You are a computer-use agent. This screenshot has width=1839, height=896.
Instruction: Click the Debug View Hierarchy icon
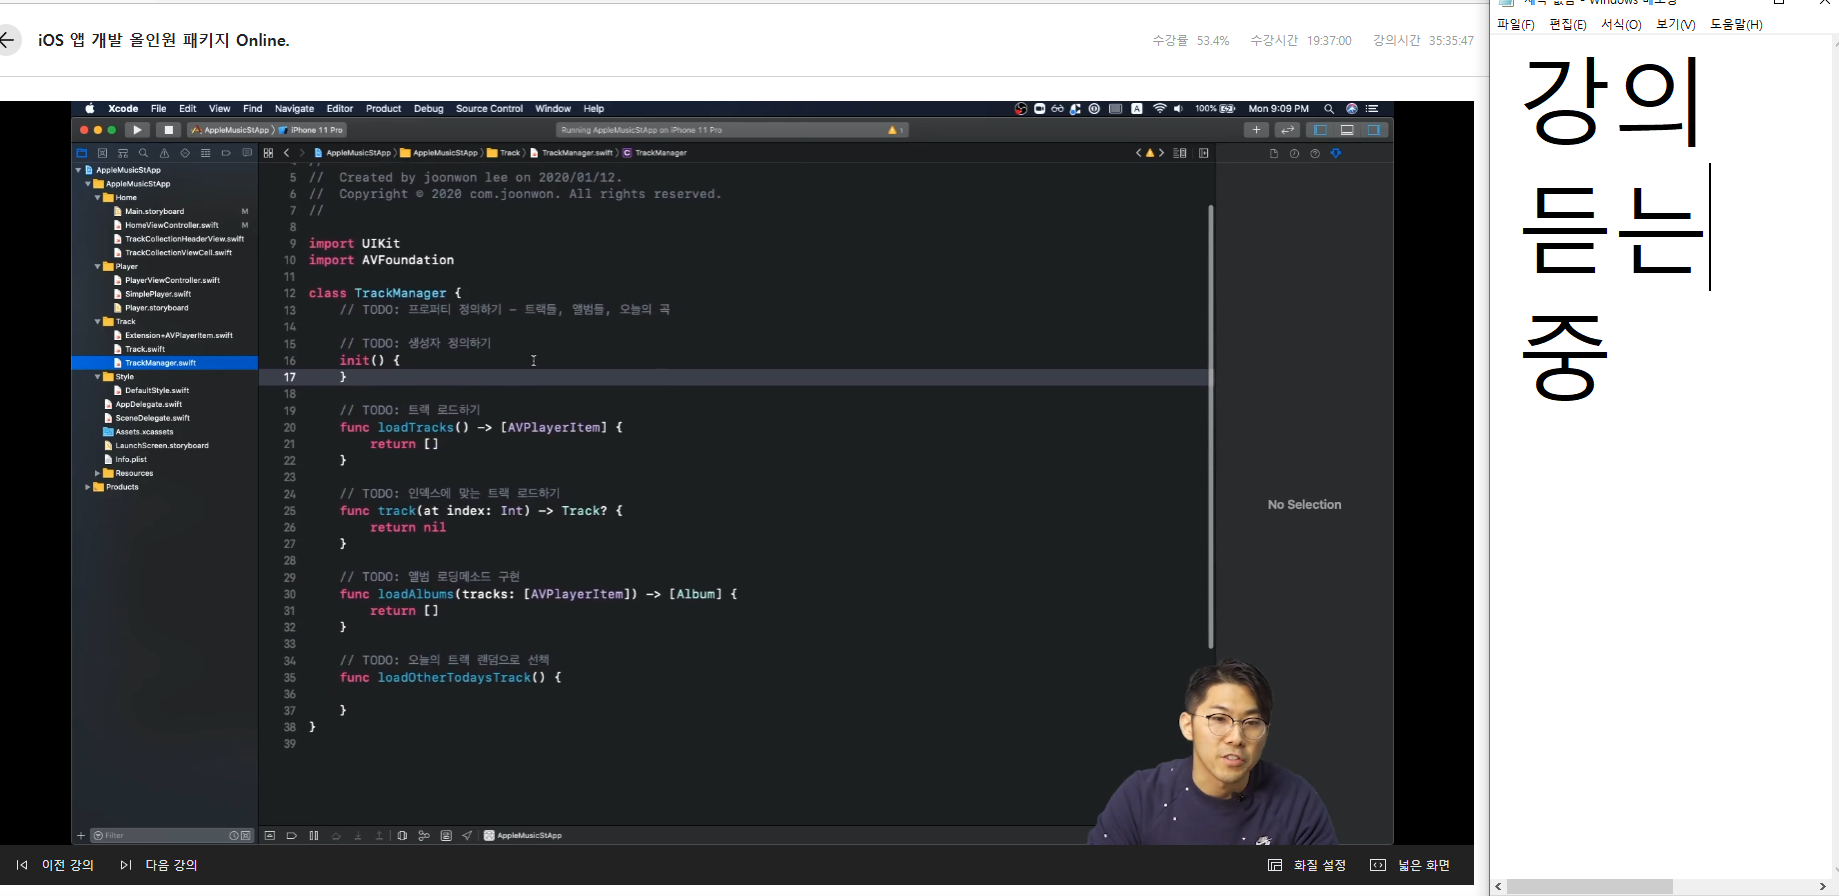click(402, 836)
